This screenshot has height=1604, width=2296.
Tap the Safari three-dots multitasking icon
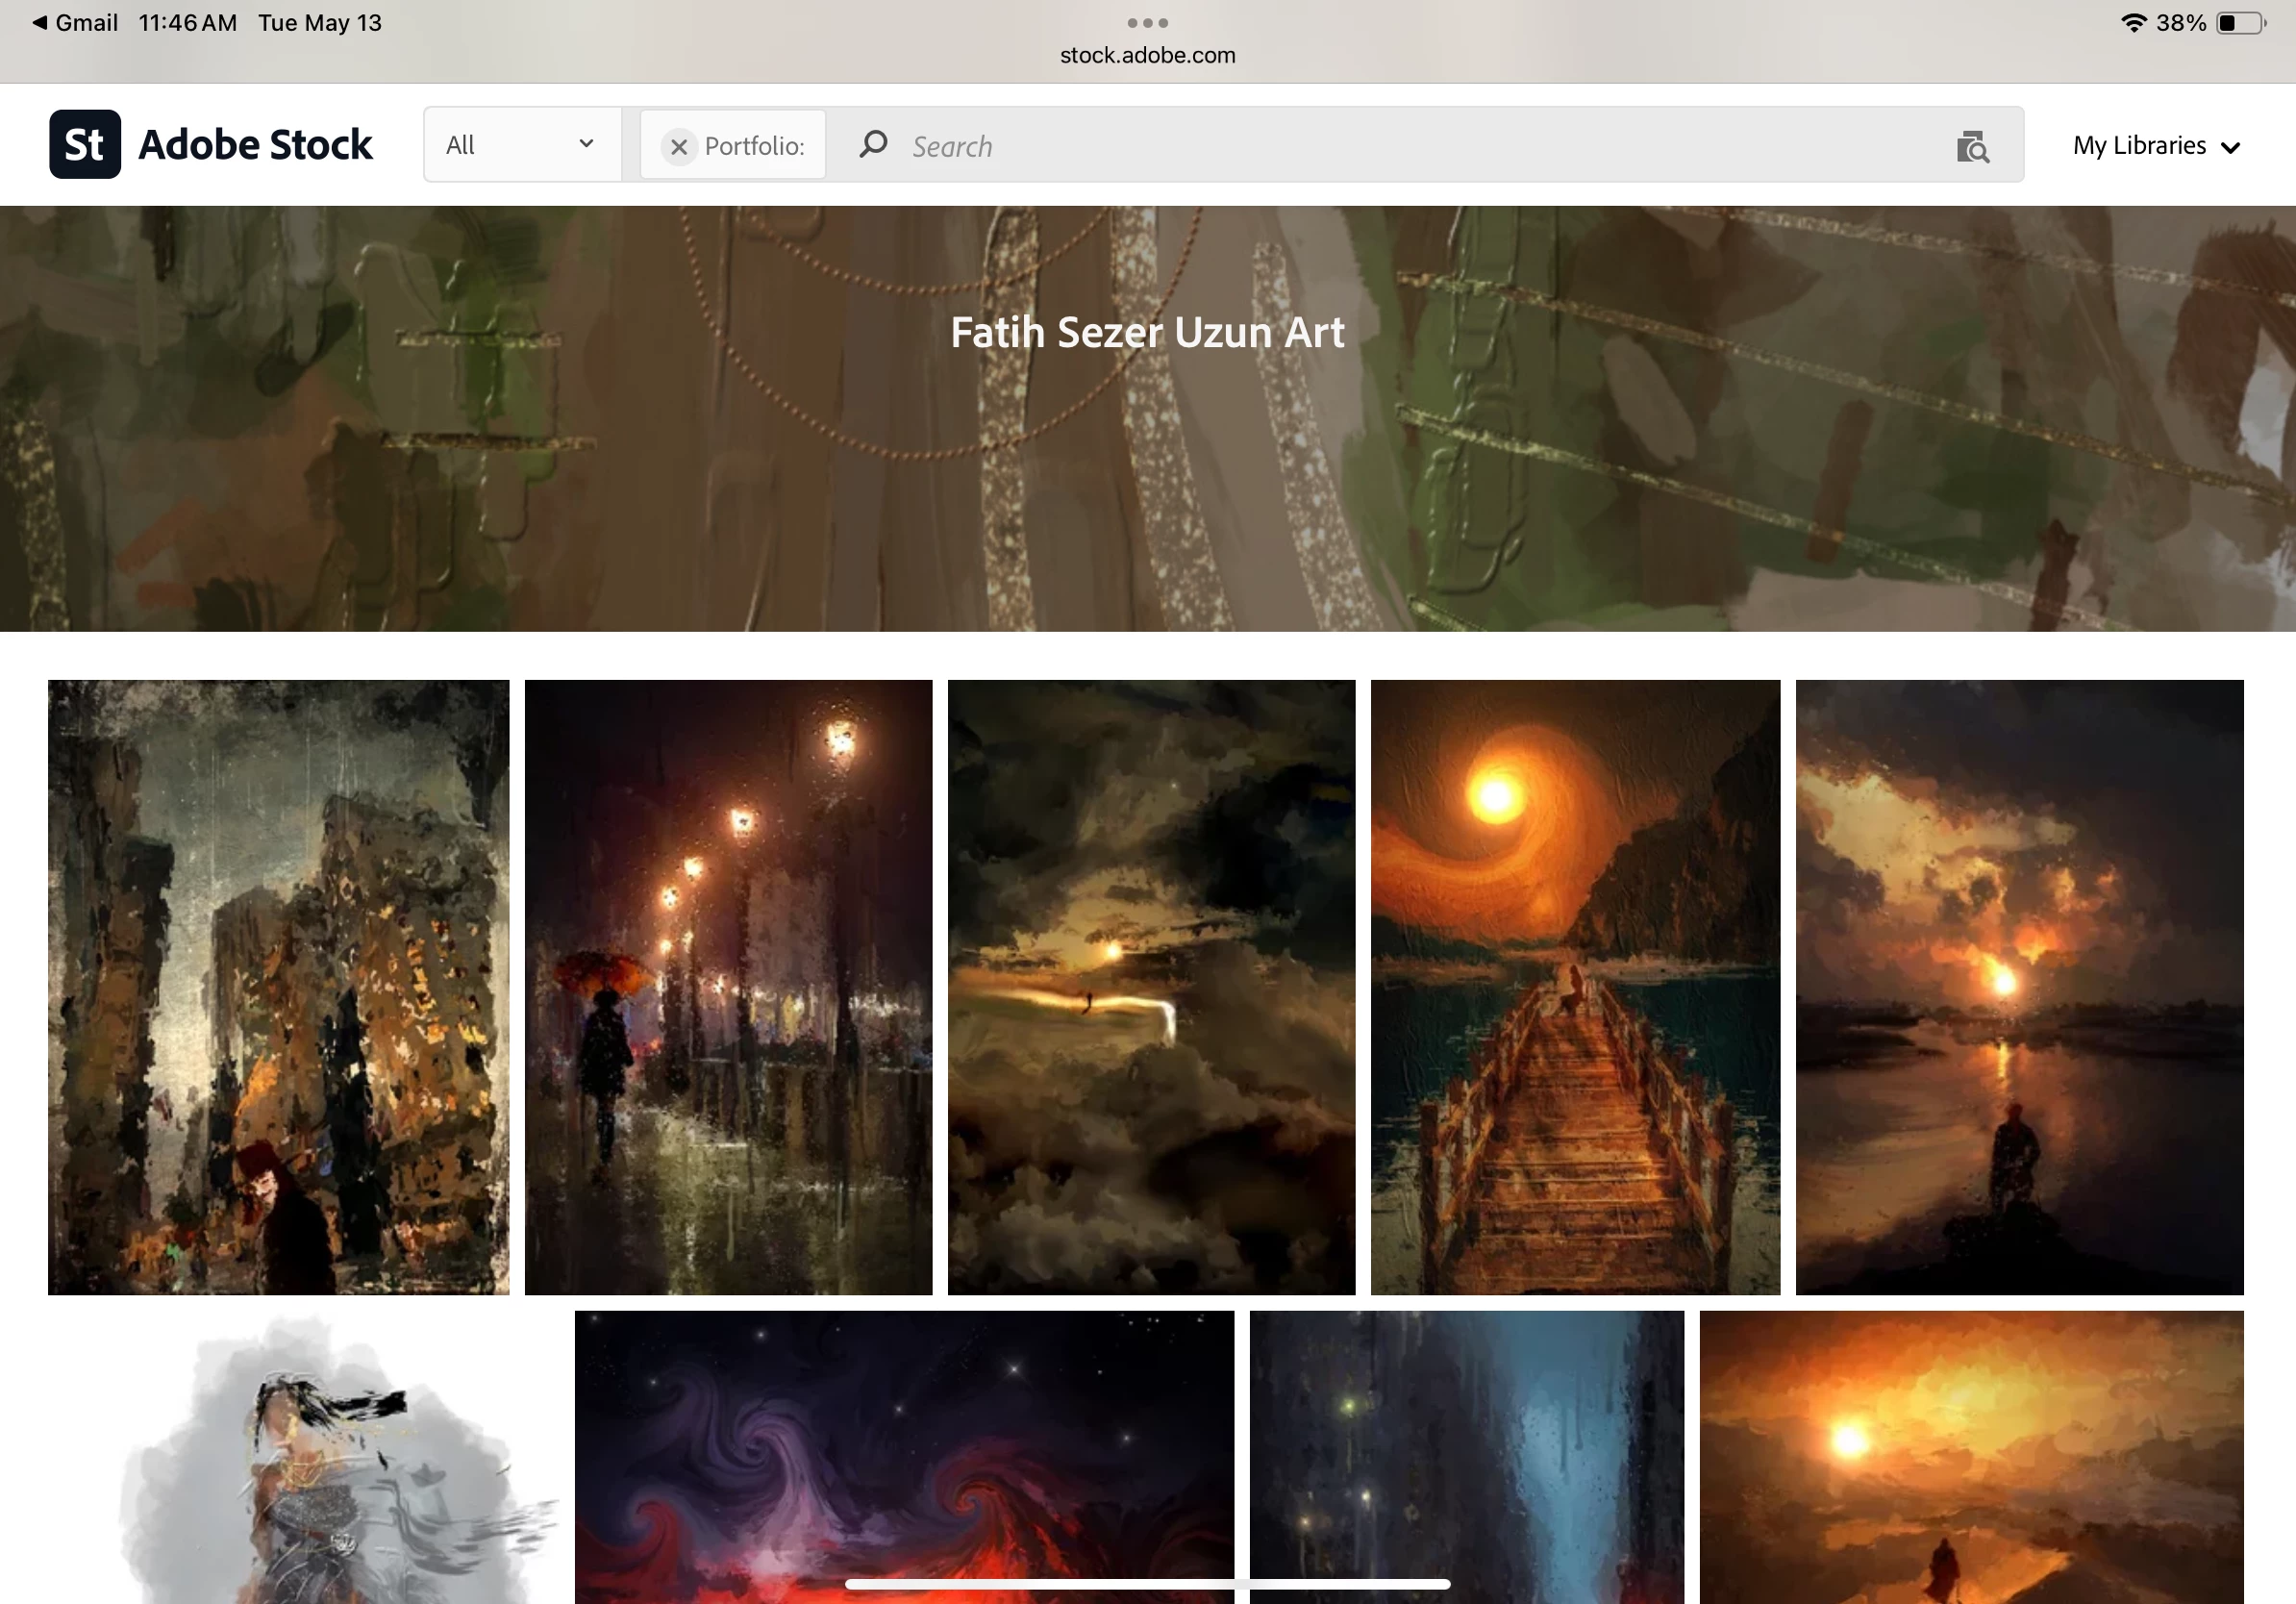pyautogui.click(x=1147, y=22)
